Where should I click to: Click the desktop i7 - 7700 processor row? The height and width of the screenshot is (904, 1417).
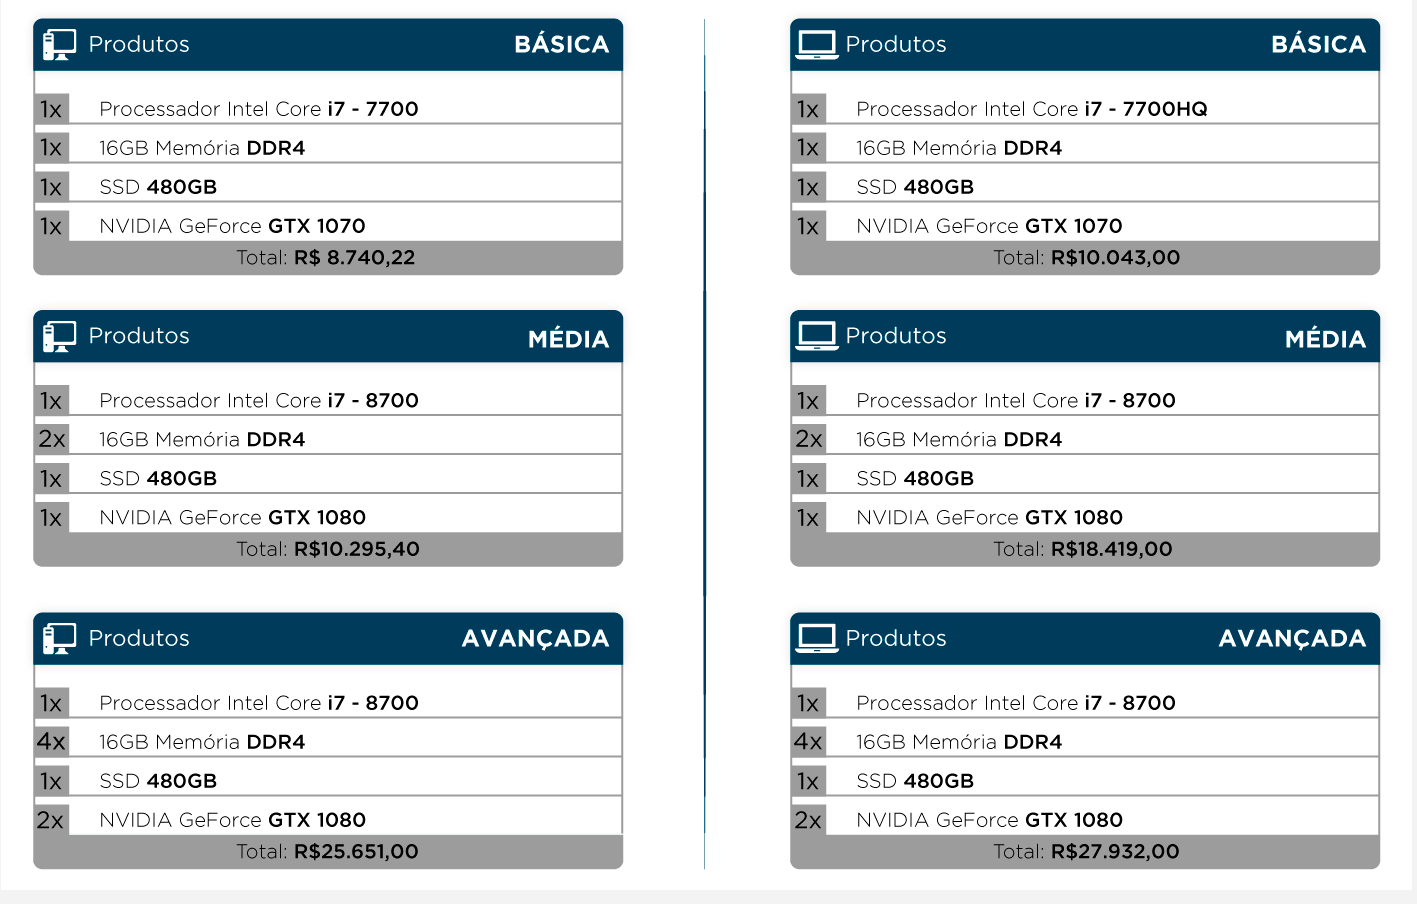tap(328, 108)
